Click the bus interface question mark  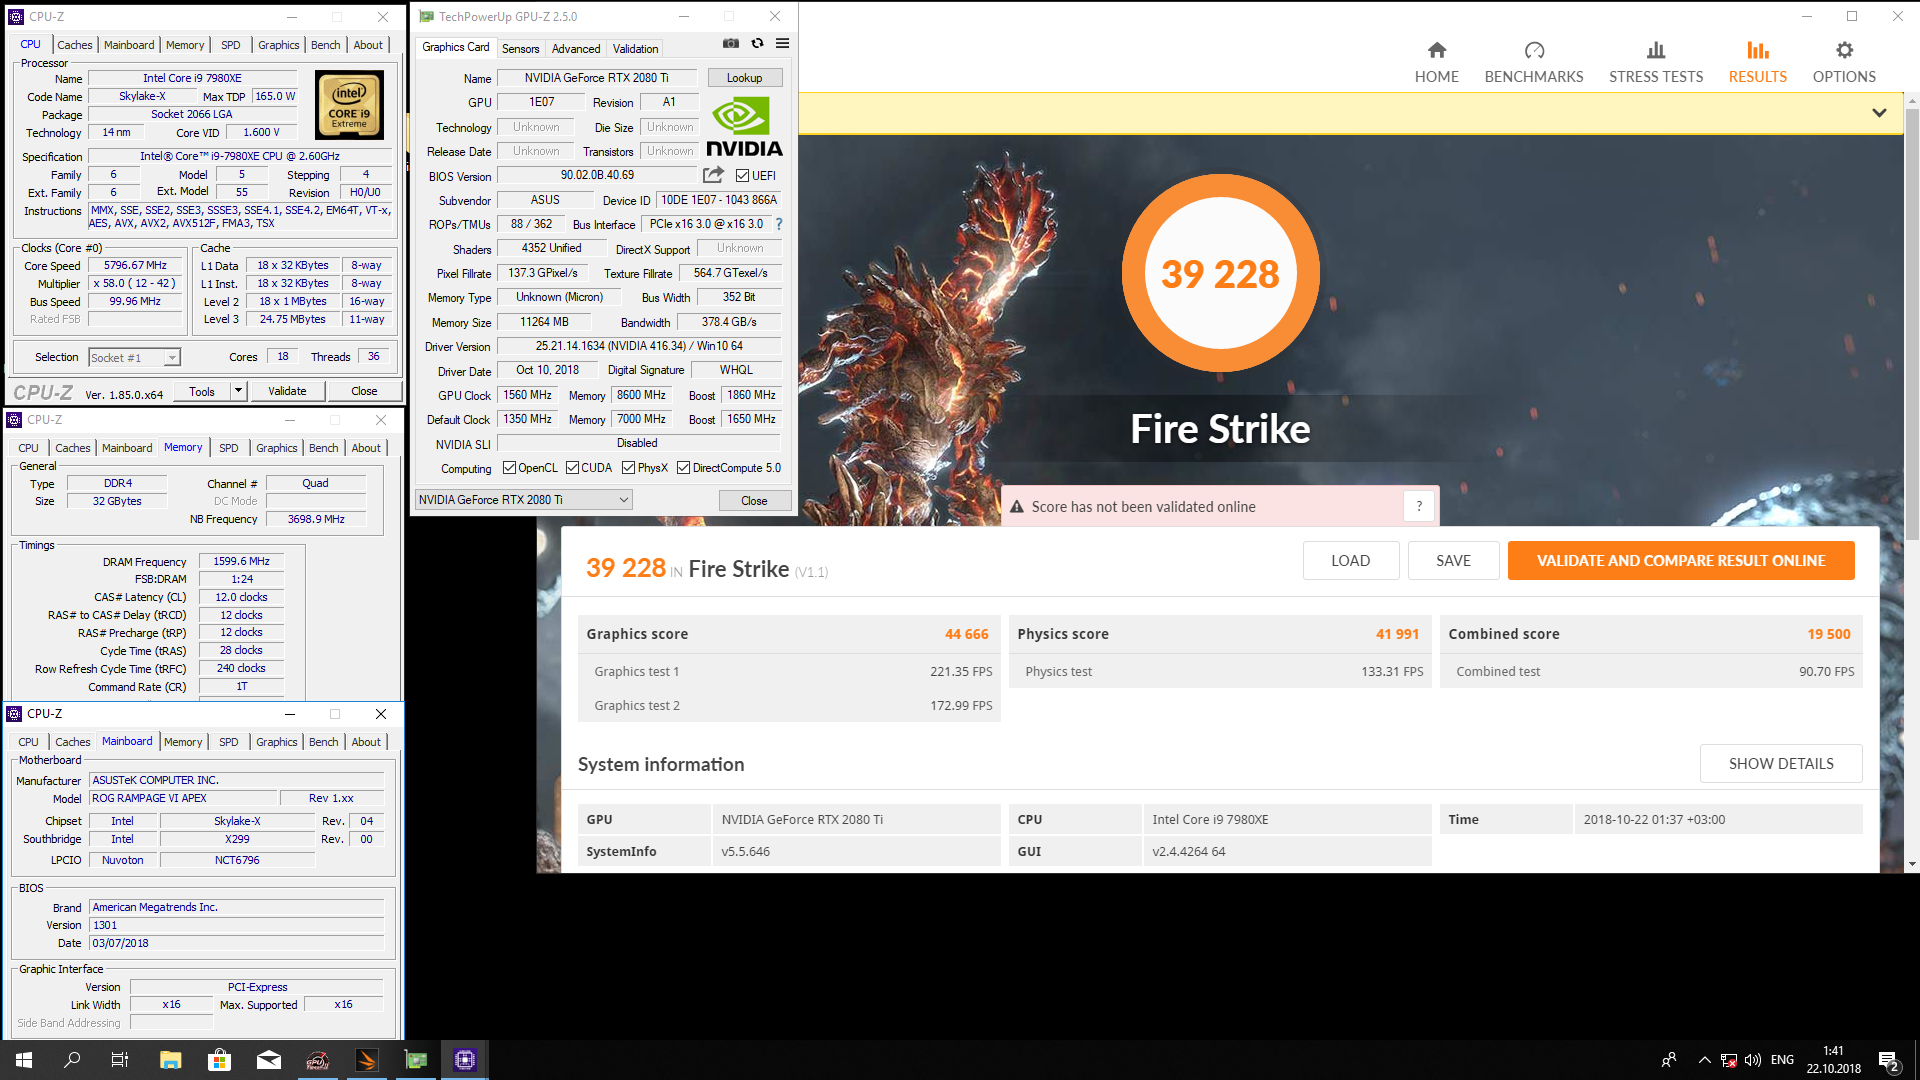(779, 224)
